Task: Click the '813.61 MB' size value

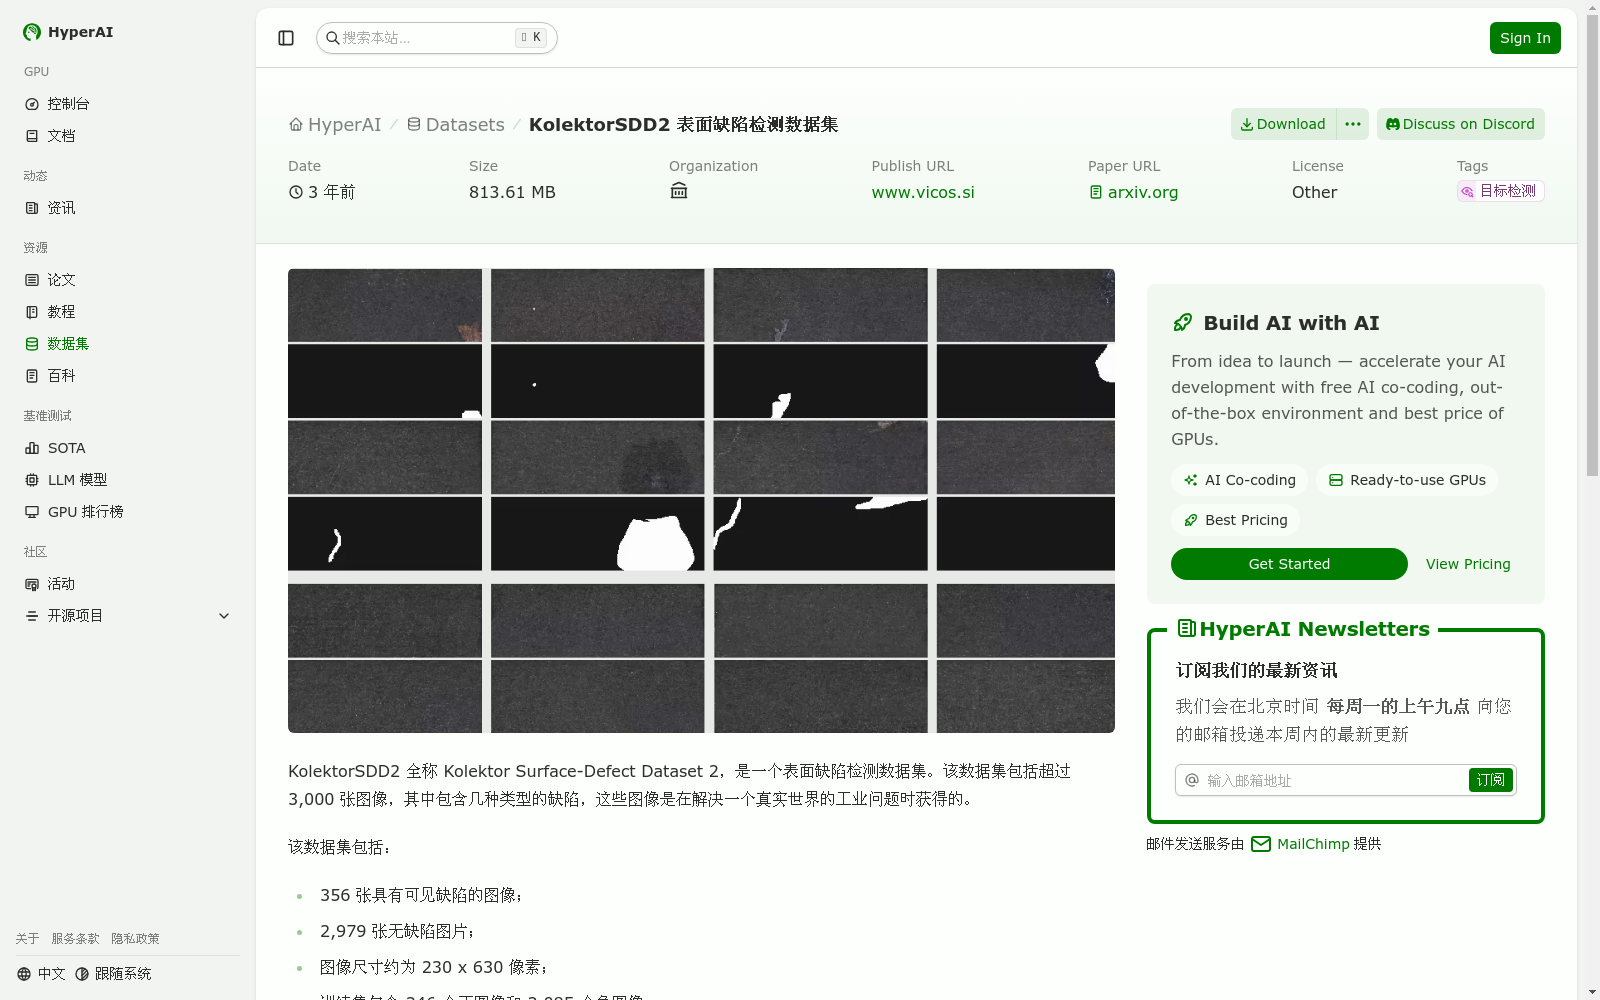Action: [512, 192]
